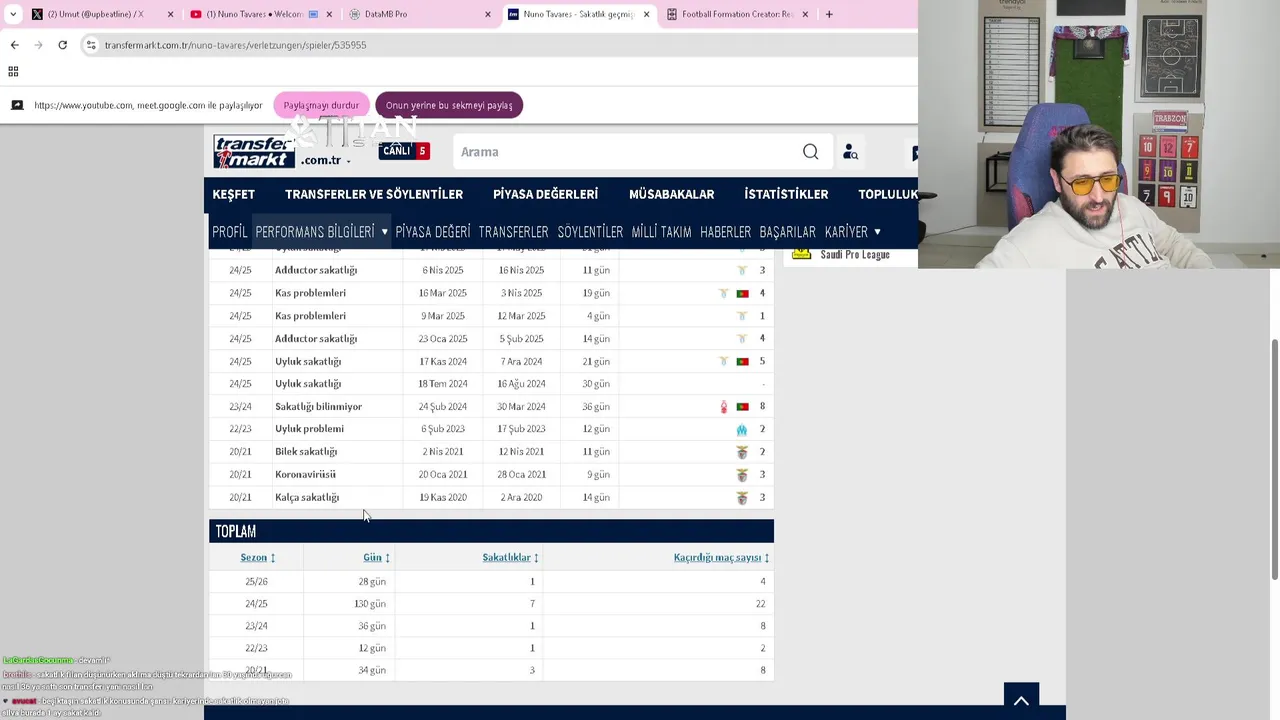Focus the transfermarkt.com.tr address bar
The image size is (1280, 720).
(500, 45)
